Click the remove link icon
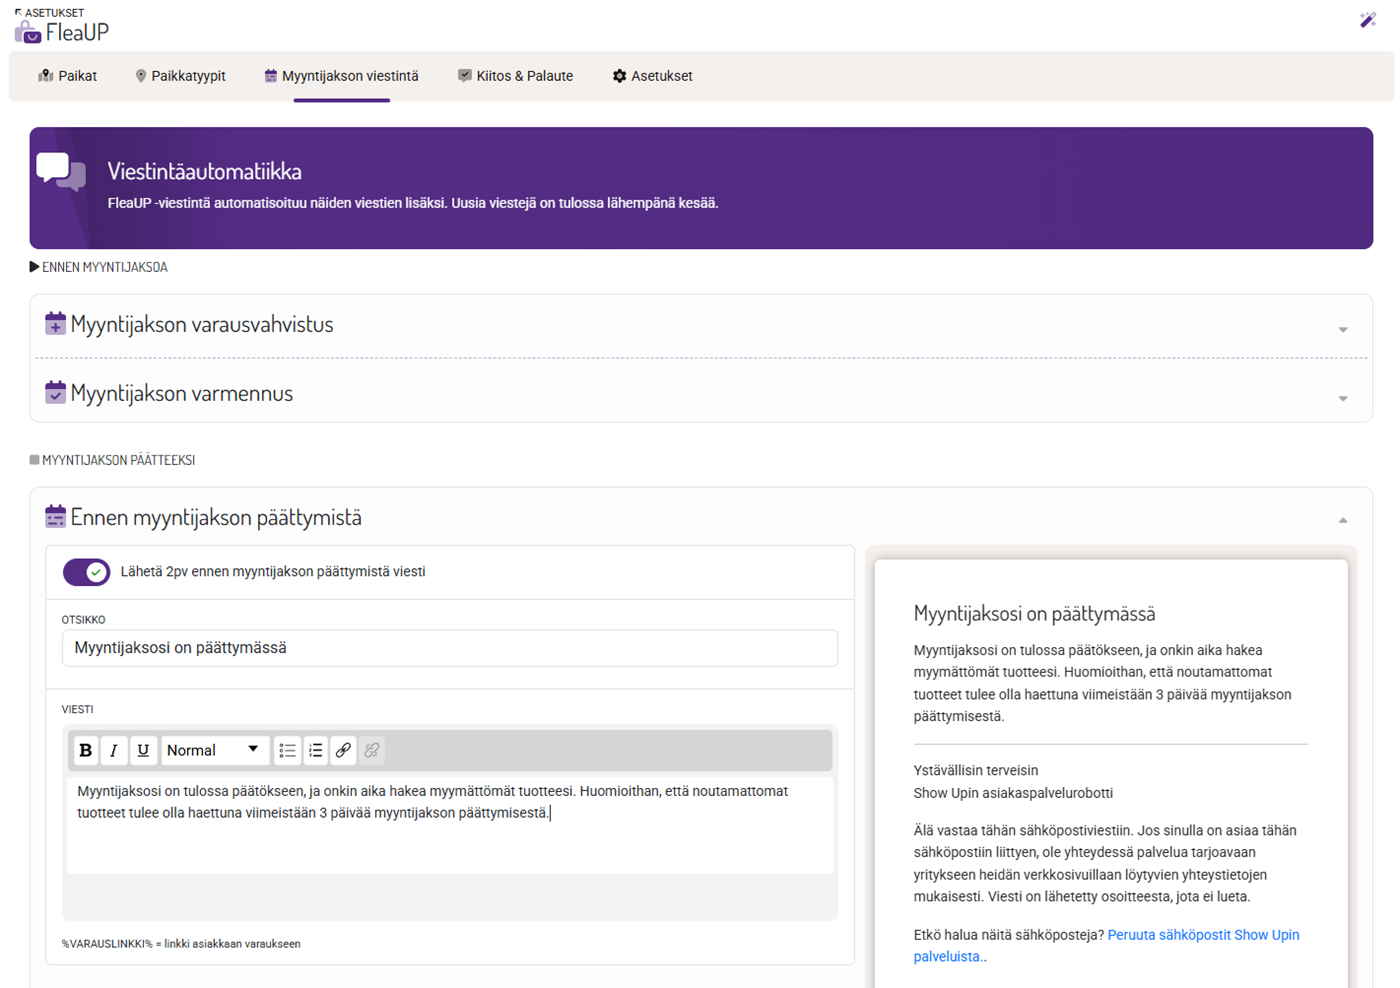The width and height of the screenshot is (1400, 988). 372,750
